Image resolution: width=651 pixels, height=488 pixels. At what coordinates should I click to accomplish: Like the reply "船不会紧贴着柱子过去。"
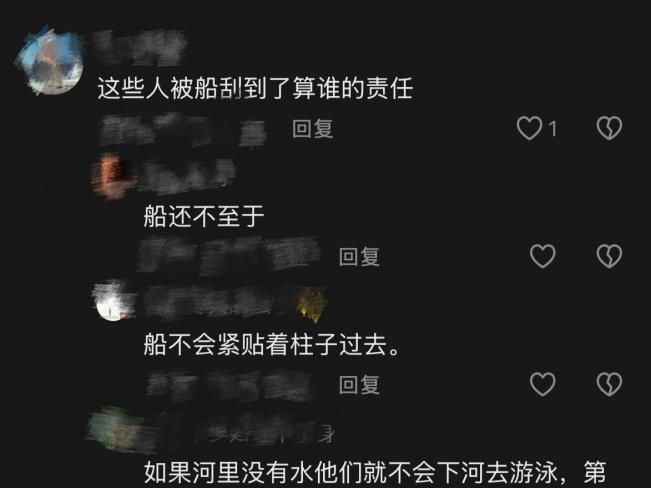[x=543, y=384]
